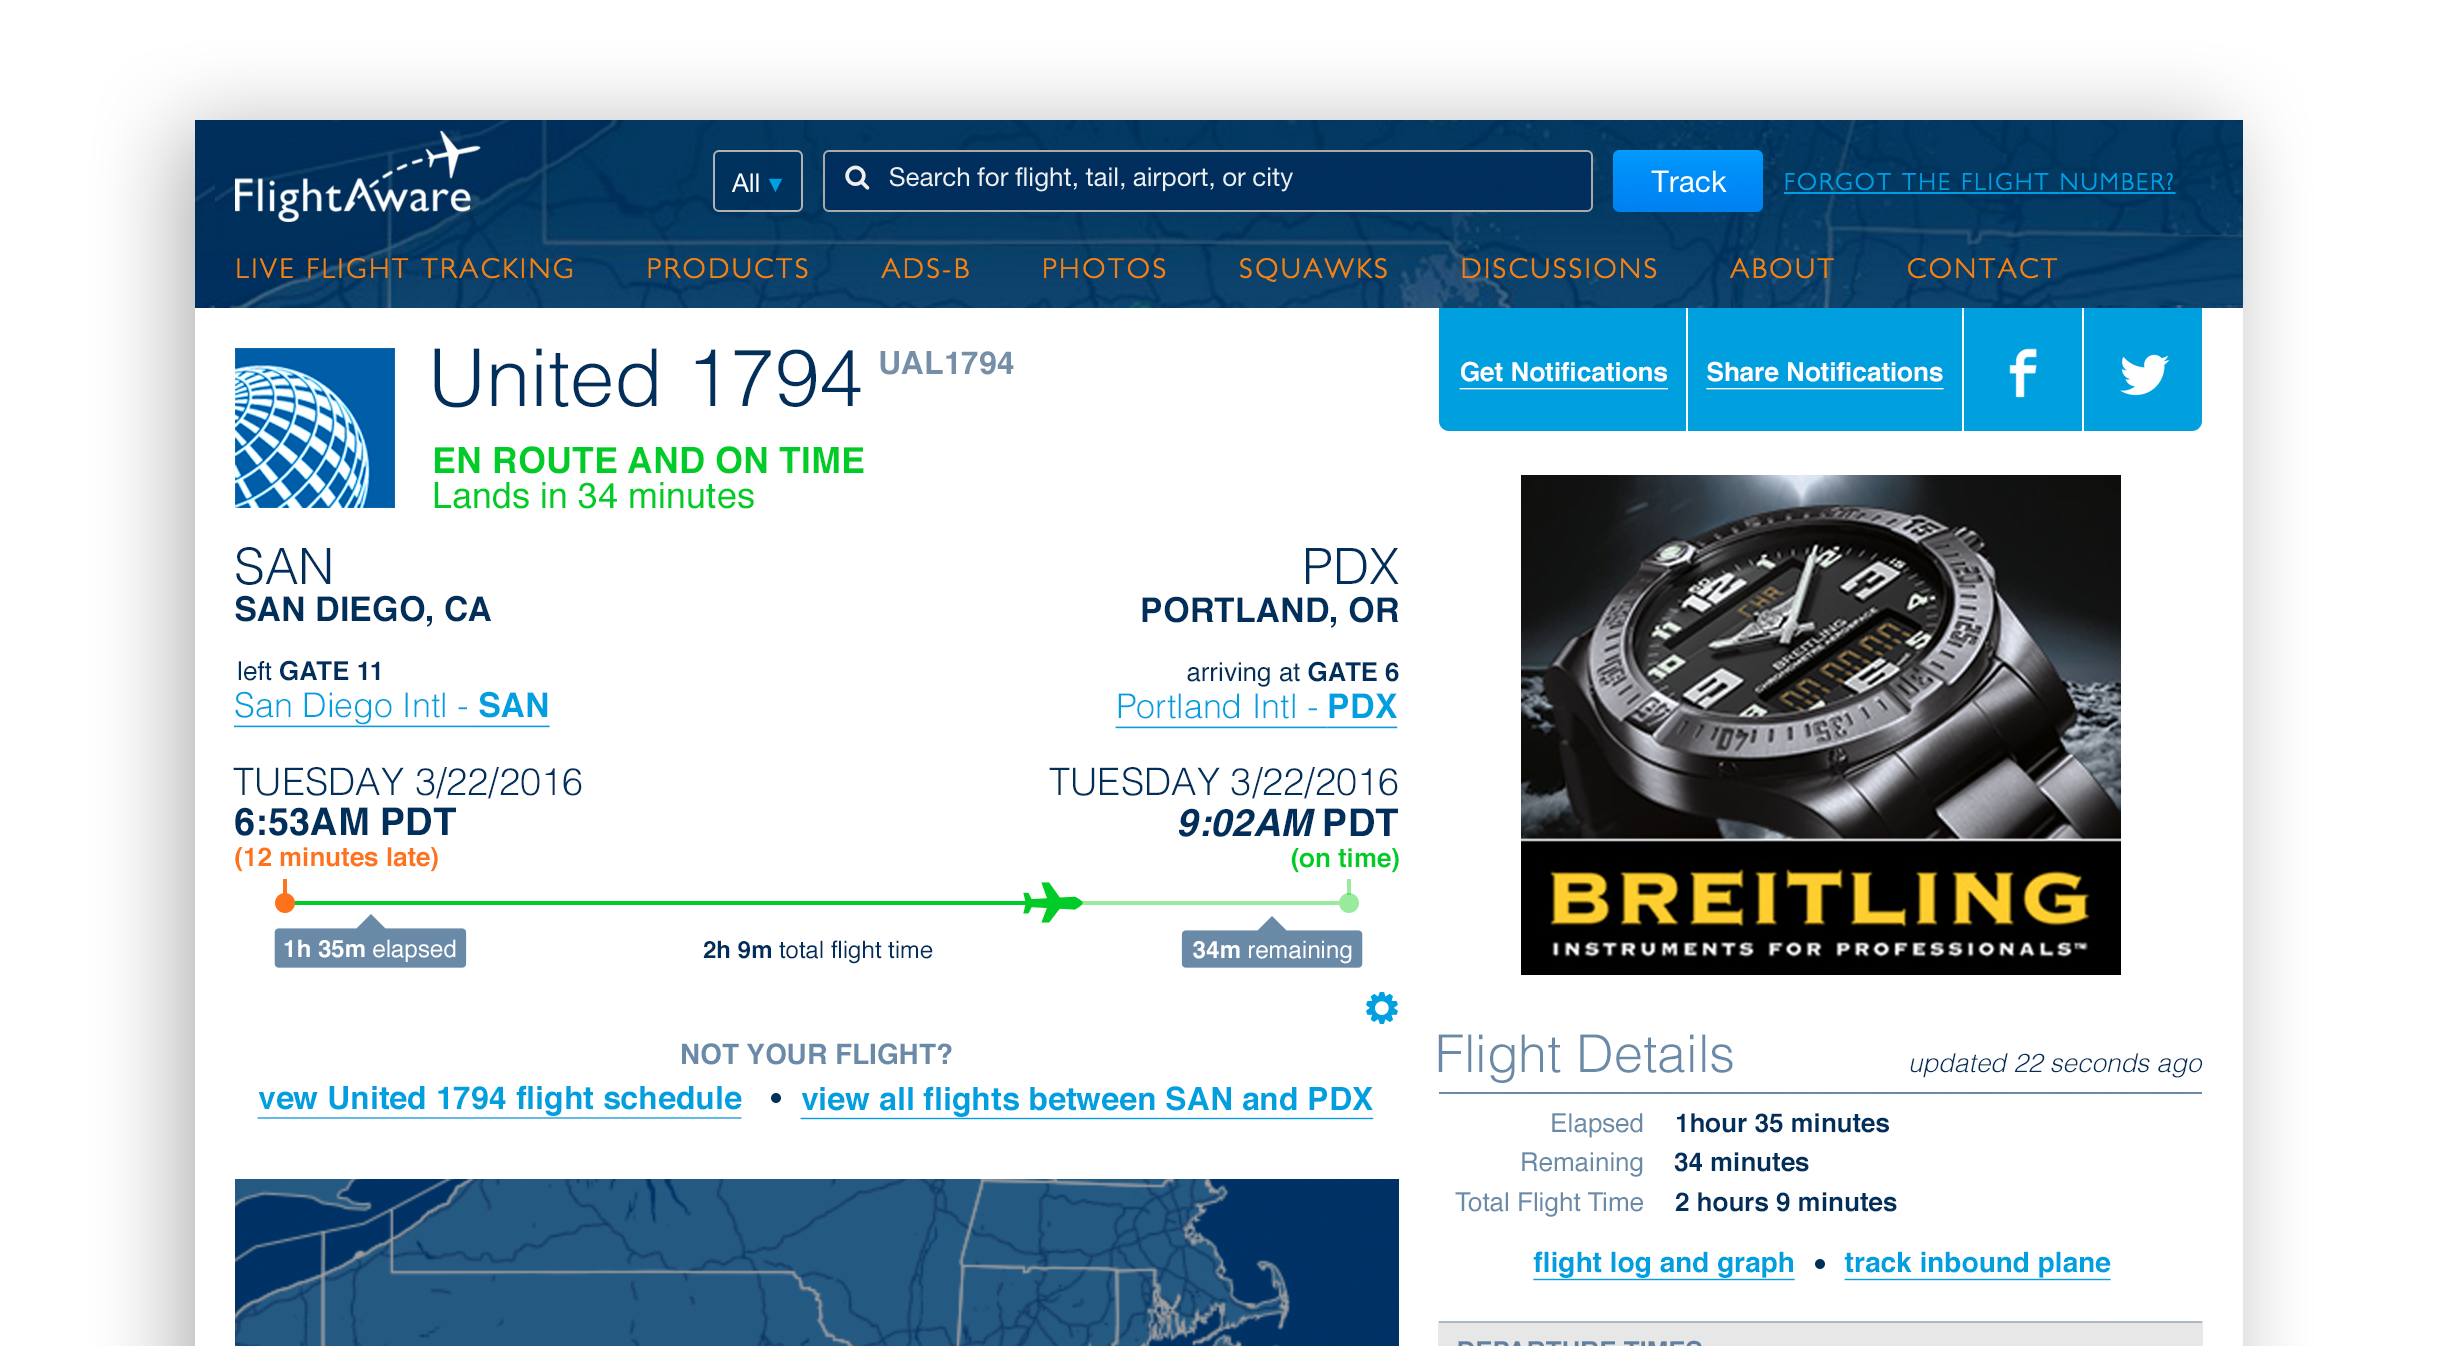Image resolution: width=2439 pixels, height=1346 pixels.
Task: Go to the Squawks section
Action: (x=1313, y=268)
